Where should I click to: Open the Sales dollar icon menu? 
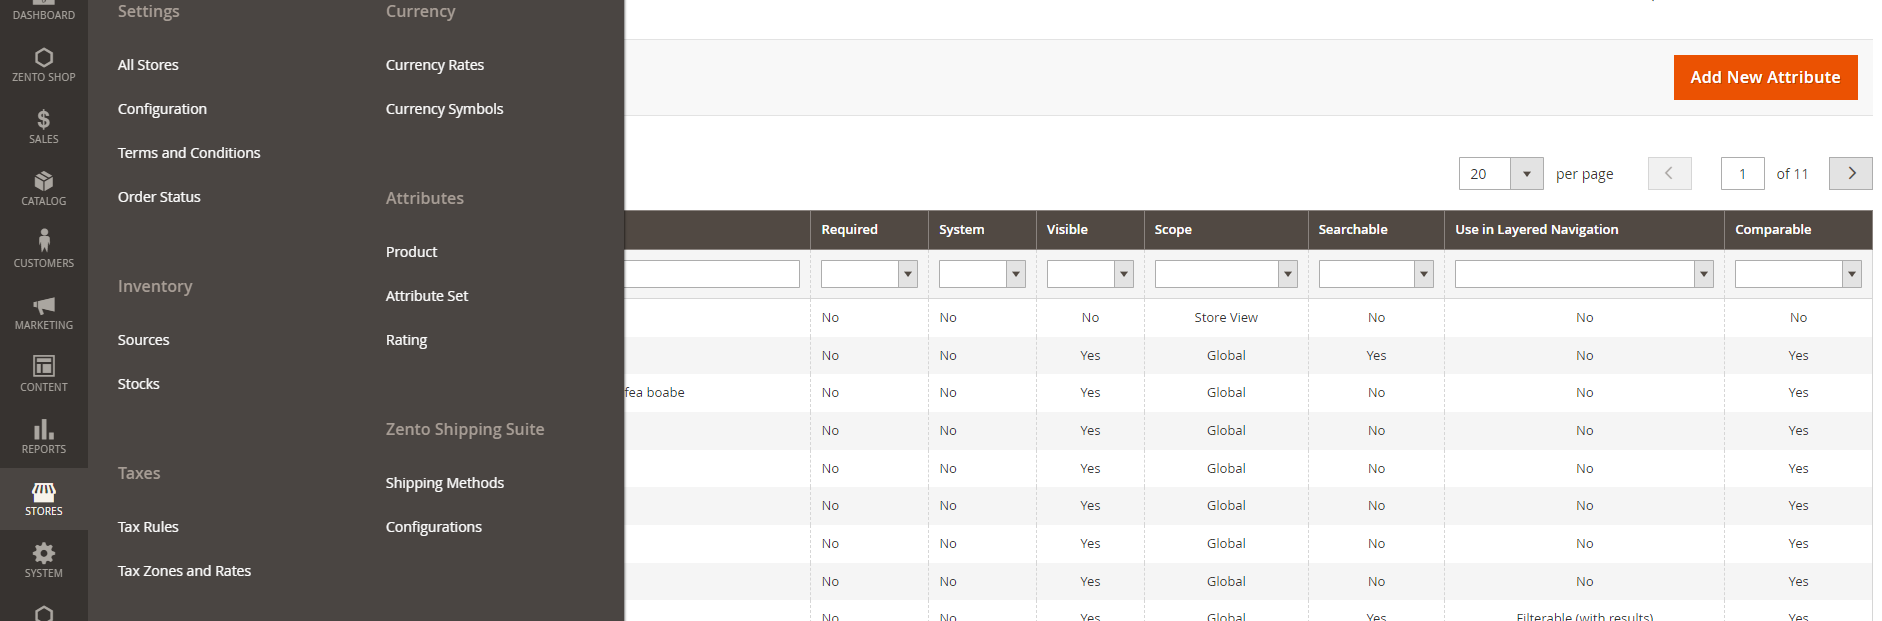(44, 126)
